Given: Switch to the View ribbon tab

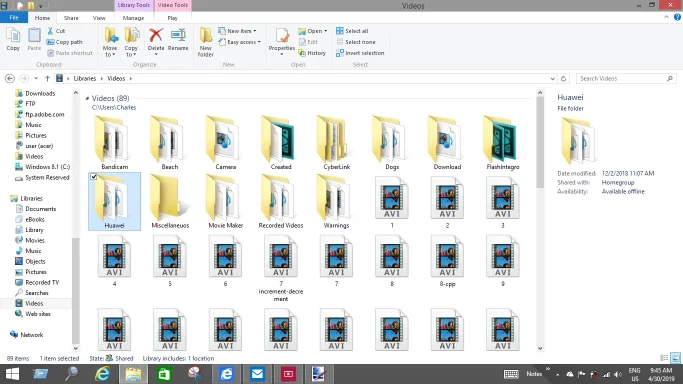Looking at the screenshot, I should [99, 18].
